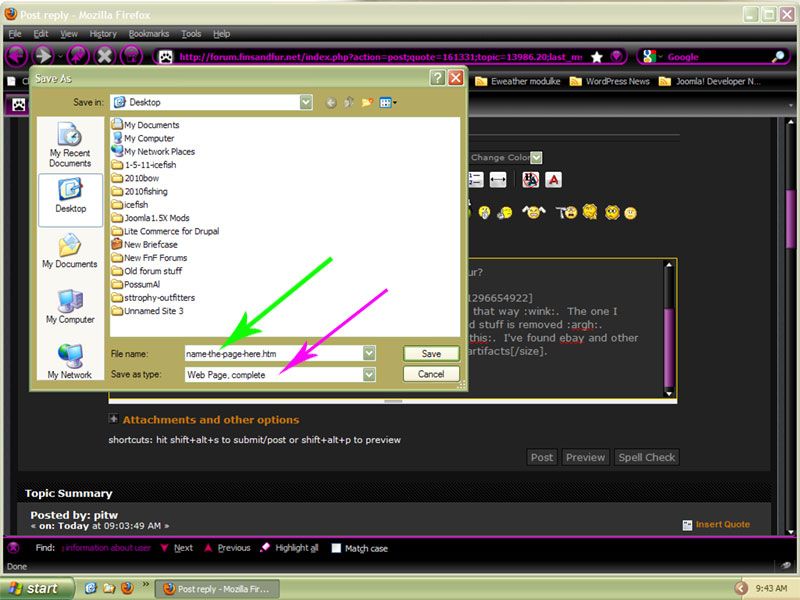Expand the Save in location dropdown
This screenshot has width=800, height=600.
point(305,102)
